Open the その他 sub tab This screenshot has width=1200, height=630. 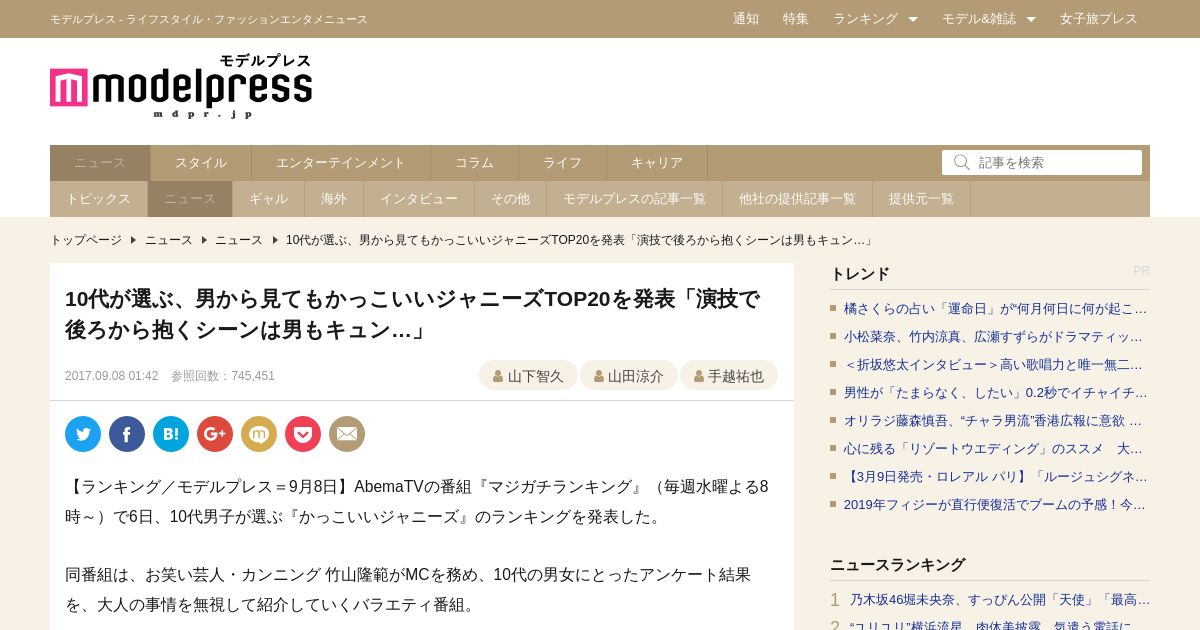coord(511,199)
